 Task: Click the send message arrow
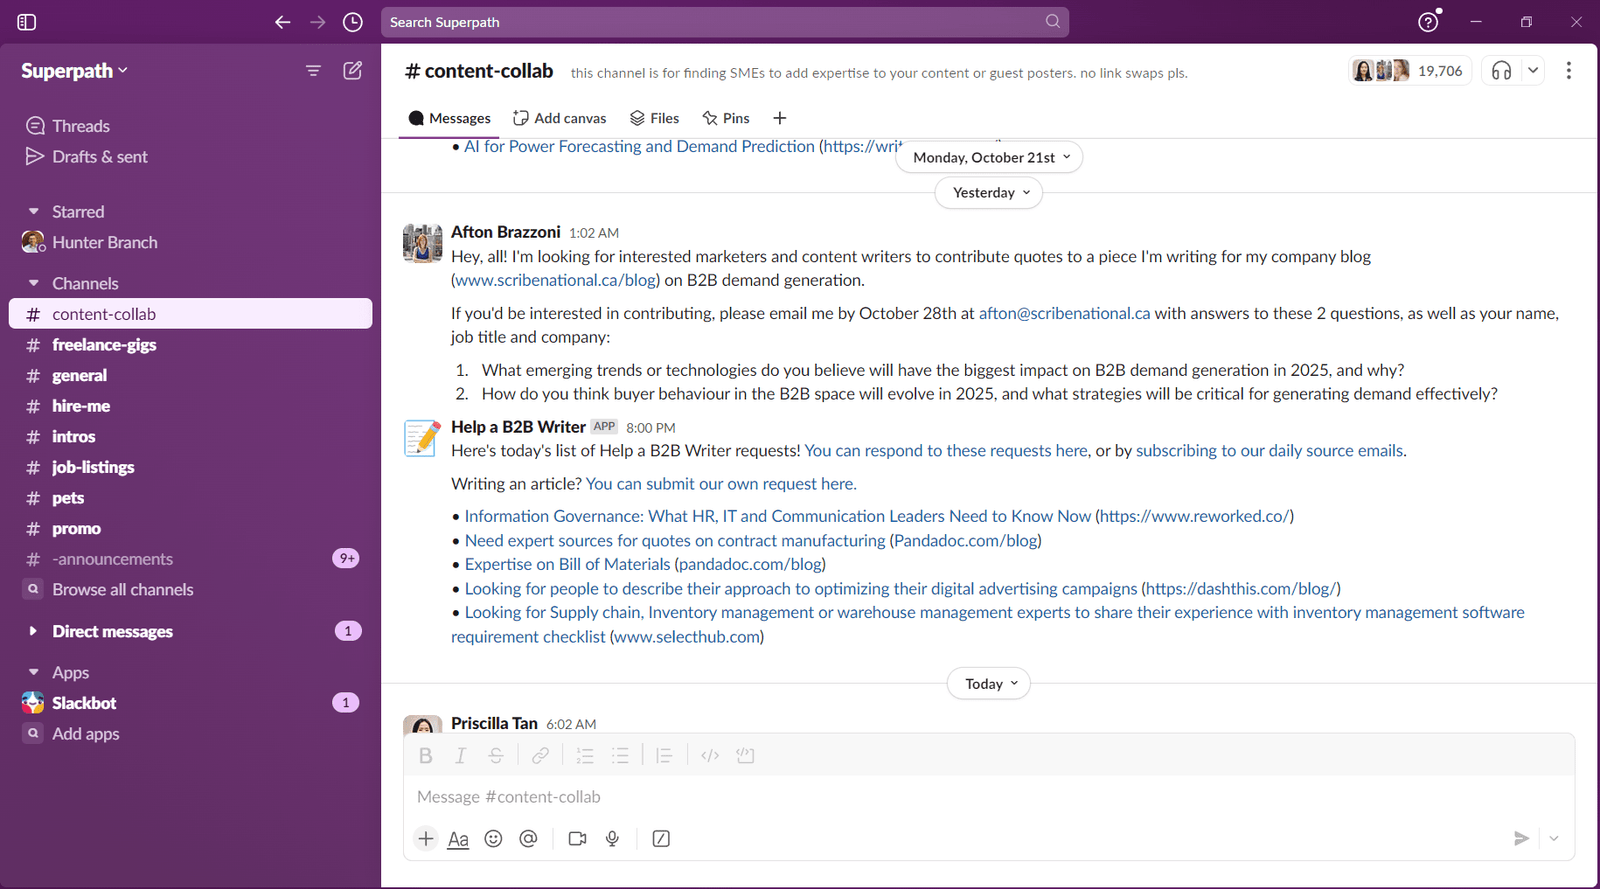[1521, 839]
